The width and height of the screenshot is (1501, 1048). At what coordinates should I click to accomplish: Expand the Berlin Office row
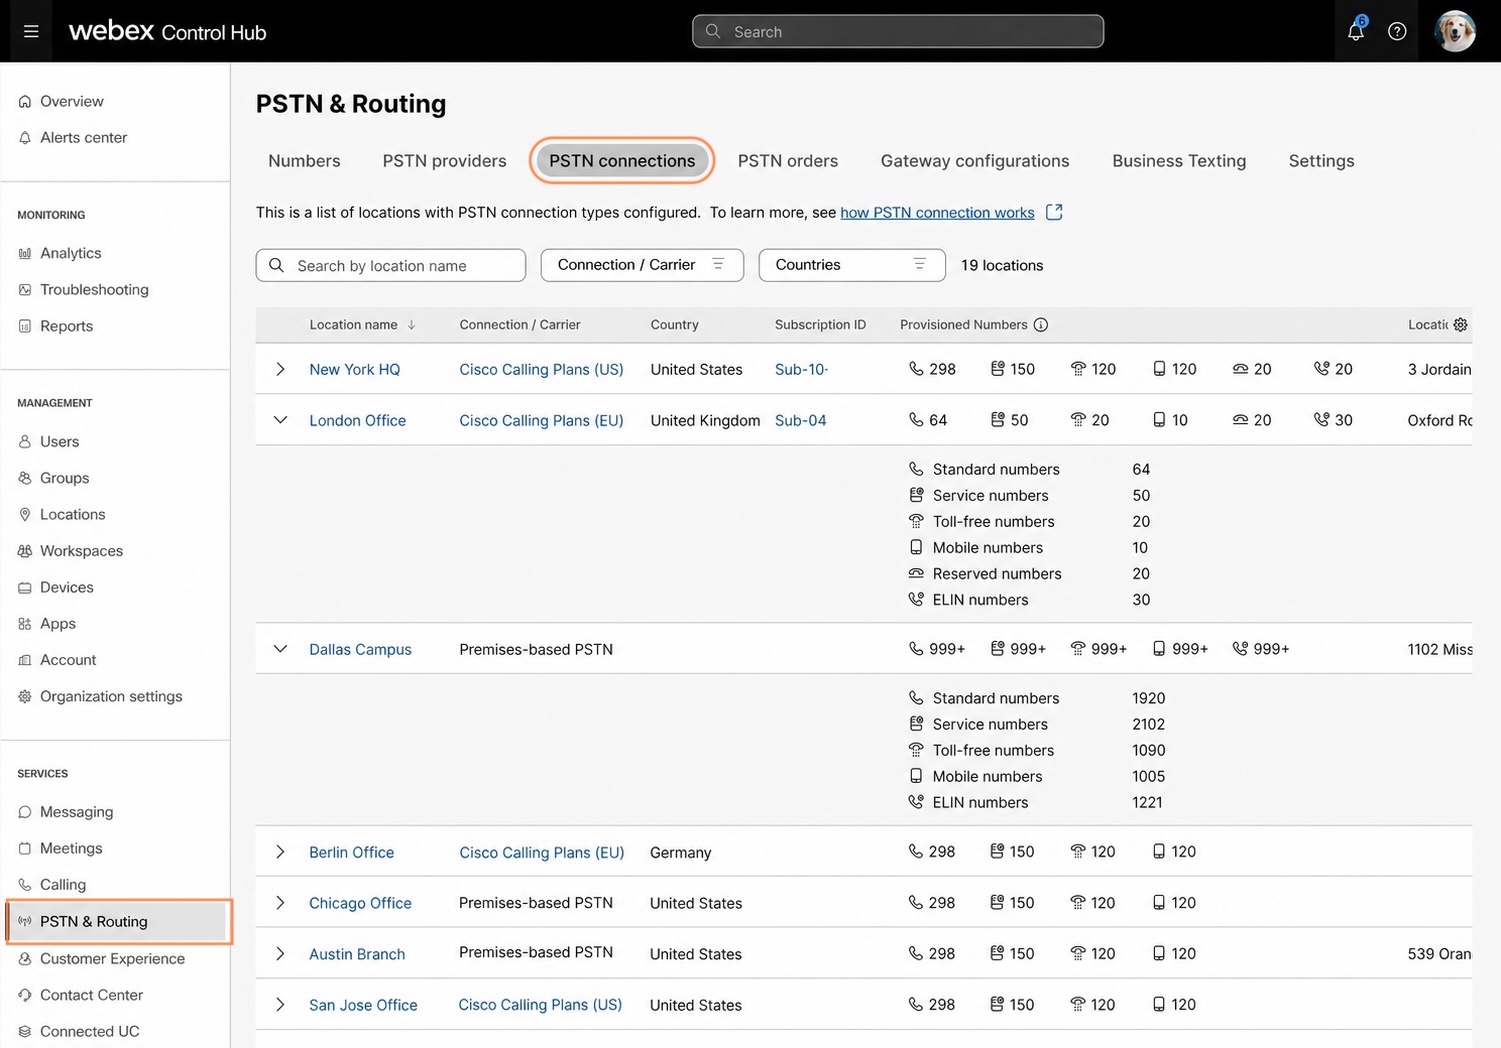click(x=280, y=852)
